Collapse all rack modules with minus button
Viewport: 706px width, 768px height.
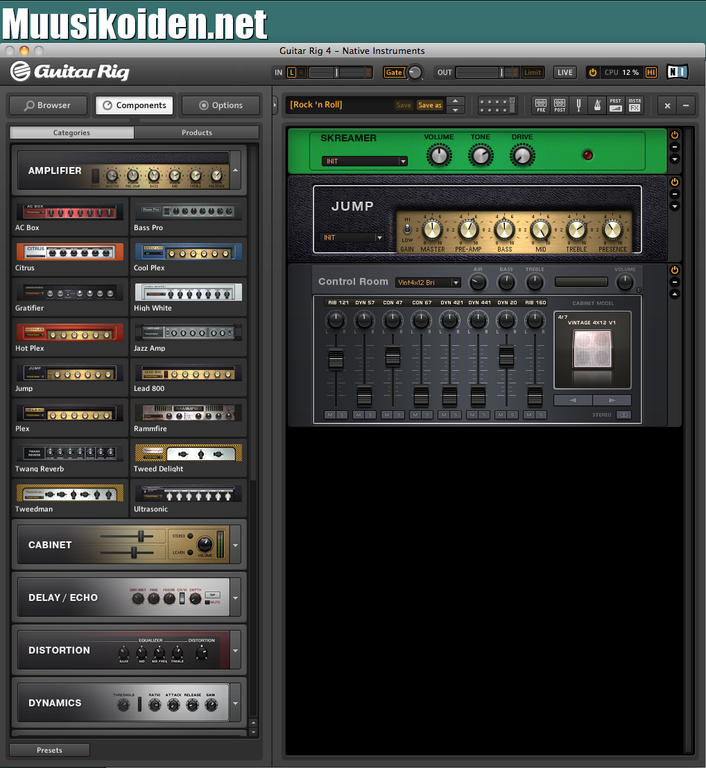click(x=686, y=105)
